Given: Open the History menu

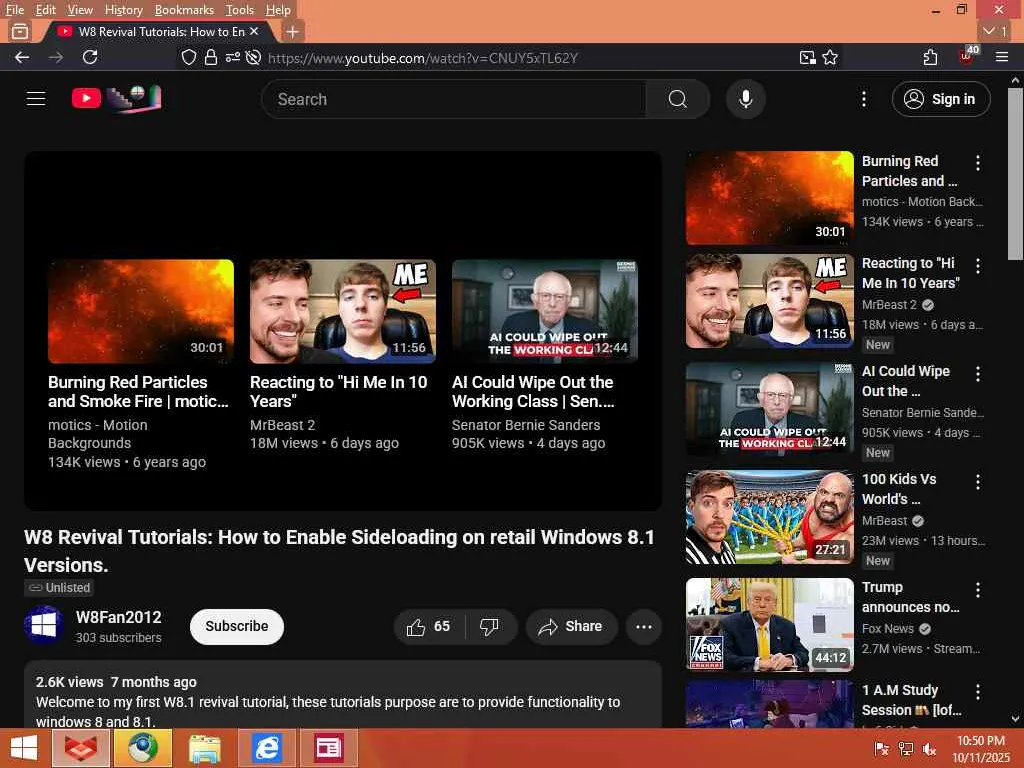Looking at the screenshot, I should 123,10.
